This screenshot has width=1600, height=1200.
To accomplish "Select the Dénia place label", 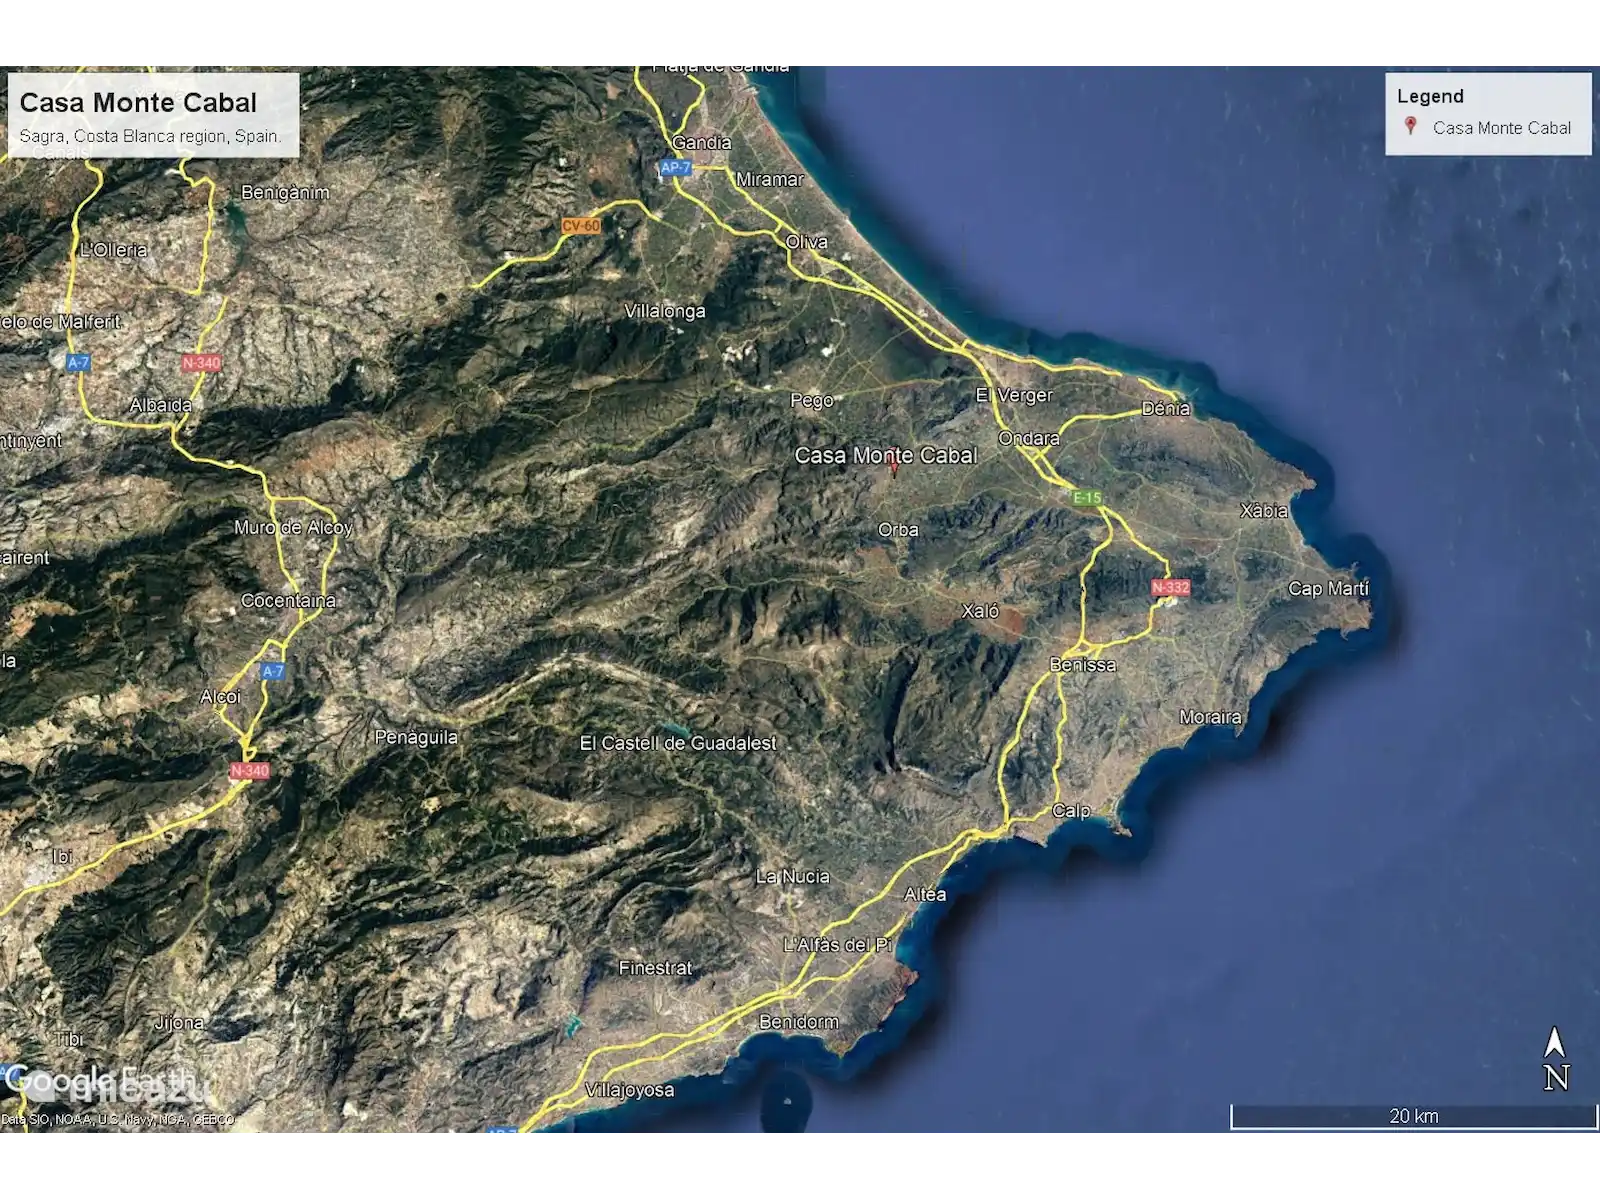I will pyautogui.click(x=1166, y=408).
